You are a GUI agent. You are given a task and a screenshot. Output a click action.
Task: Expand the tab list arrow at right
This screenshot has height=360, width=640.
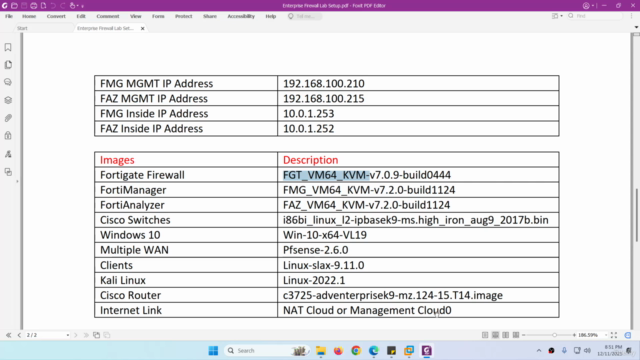(636, 27)
